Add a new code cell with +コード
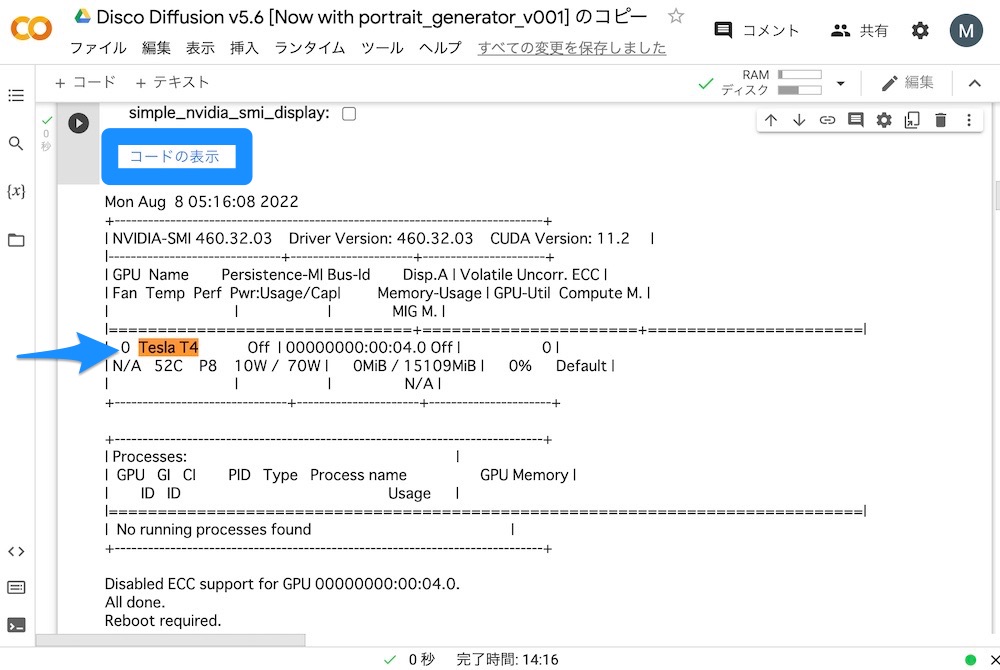The height and width of the screenshot is (670, 1000). (x=85, y=82)
